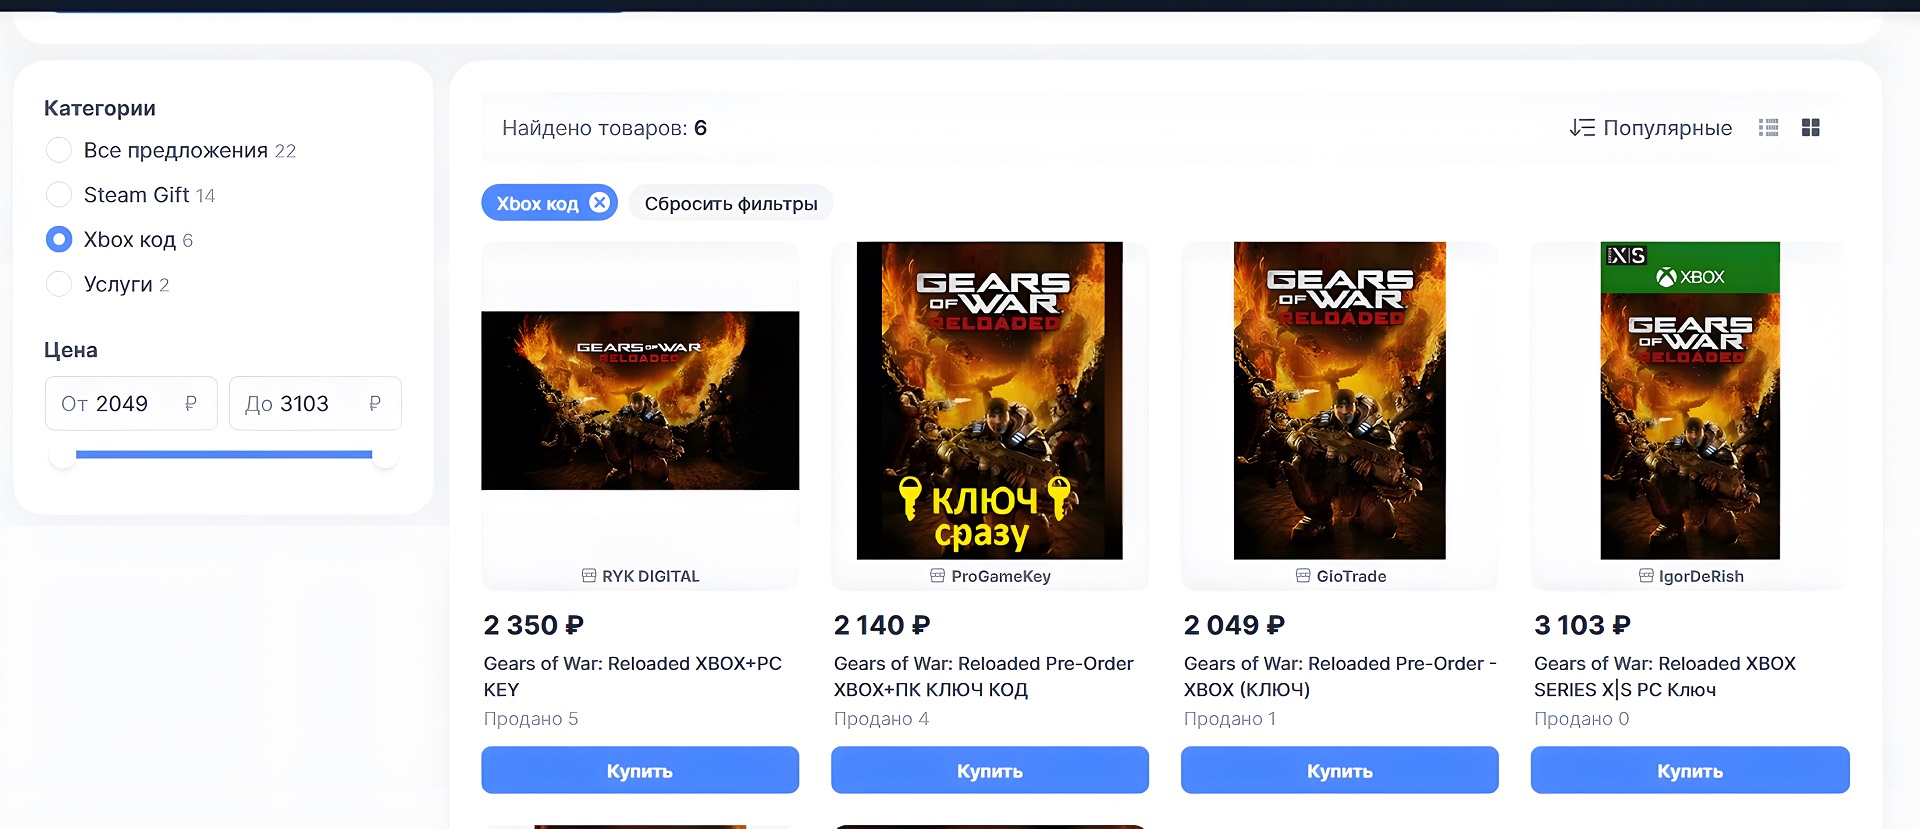
Task: Buy the ProGameKey offer for 2 140 ₽
Action: (990, 770)
